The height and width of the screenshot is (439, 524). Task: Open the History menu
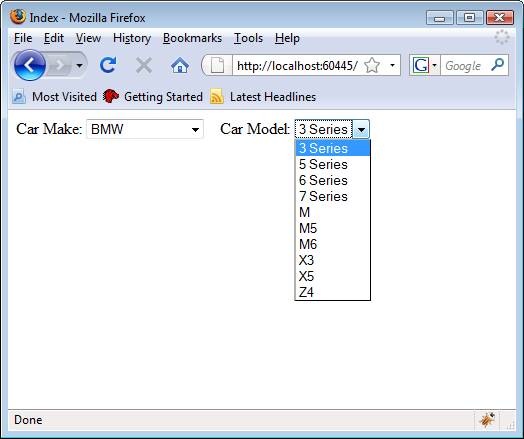point(132,38)
